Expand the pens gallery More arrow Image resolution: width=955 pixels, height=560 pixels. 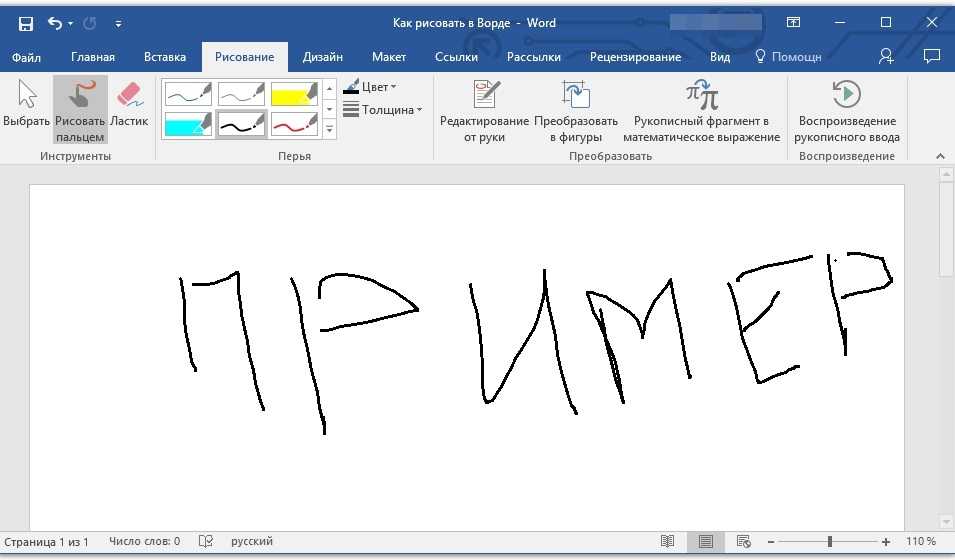330,130
